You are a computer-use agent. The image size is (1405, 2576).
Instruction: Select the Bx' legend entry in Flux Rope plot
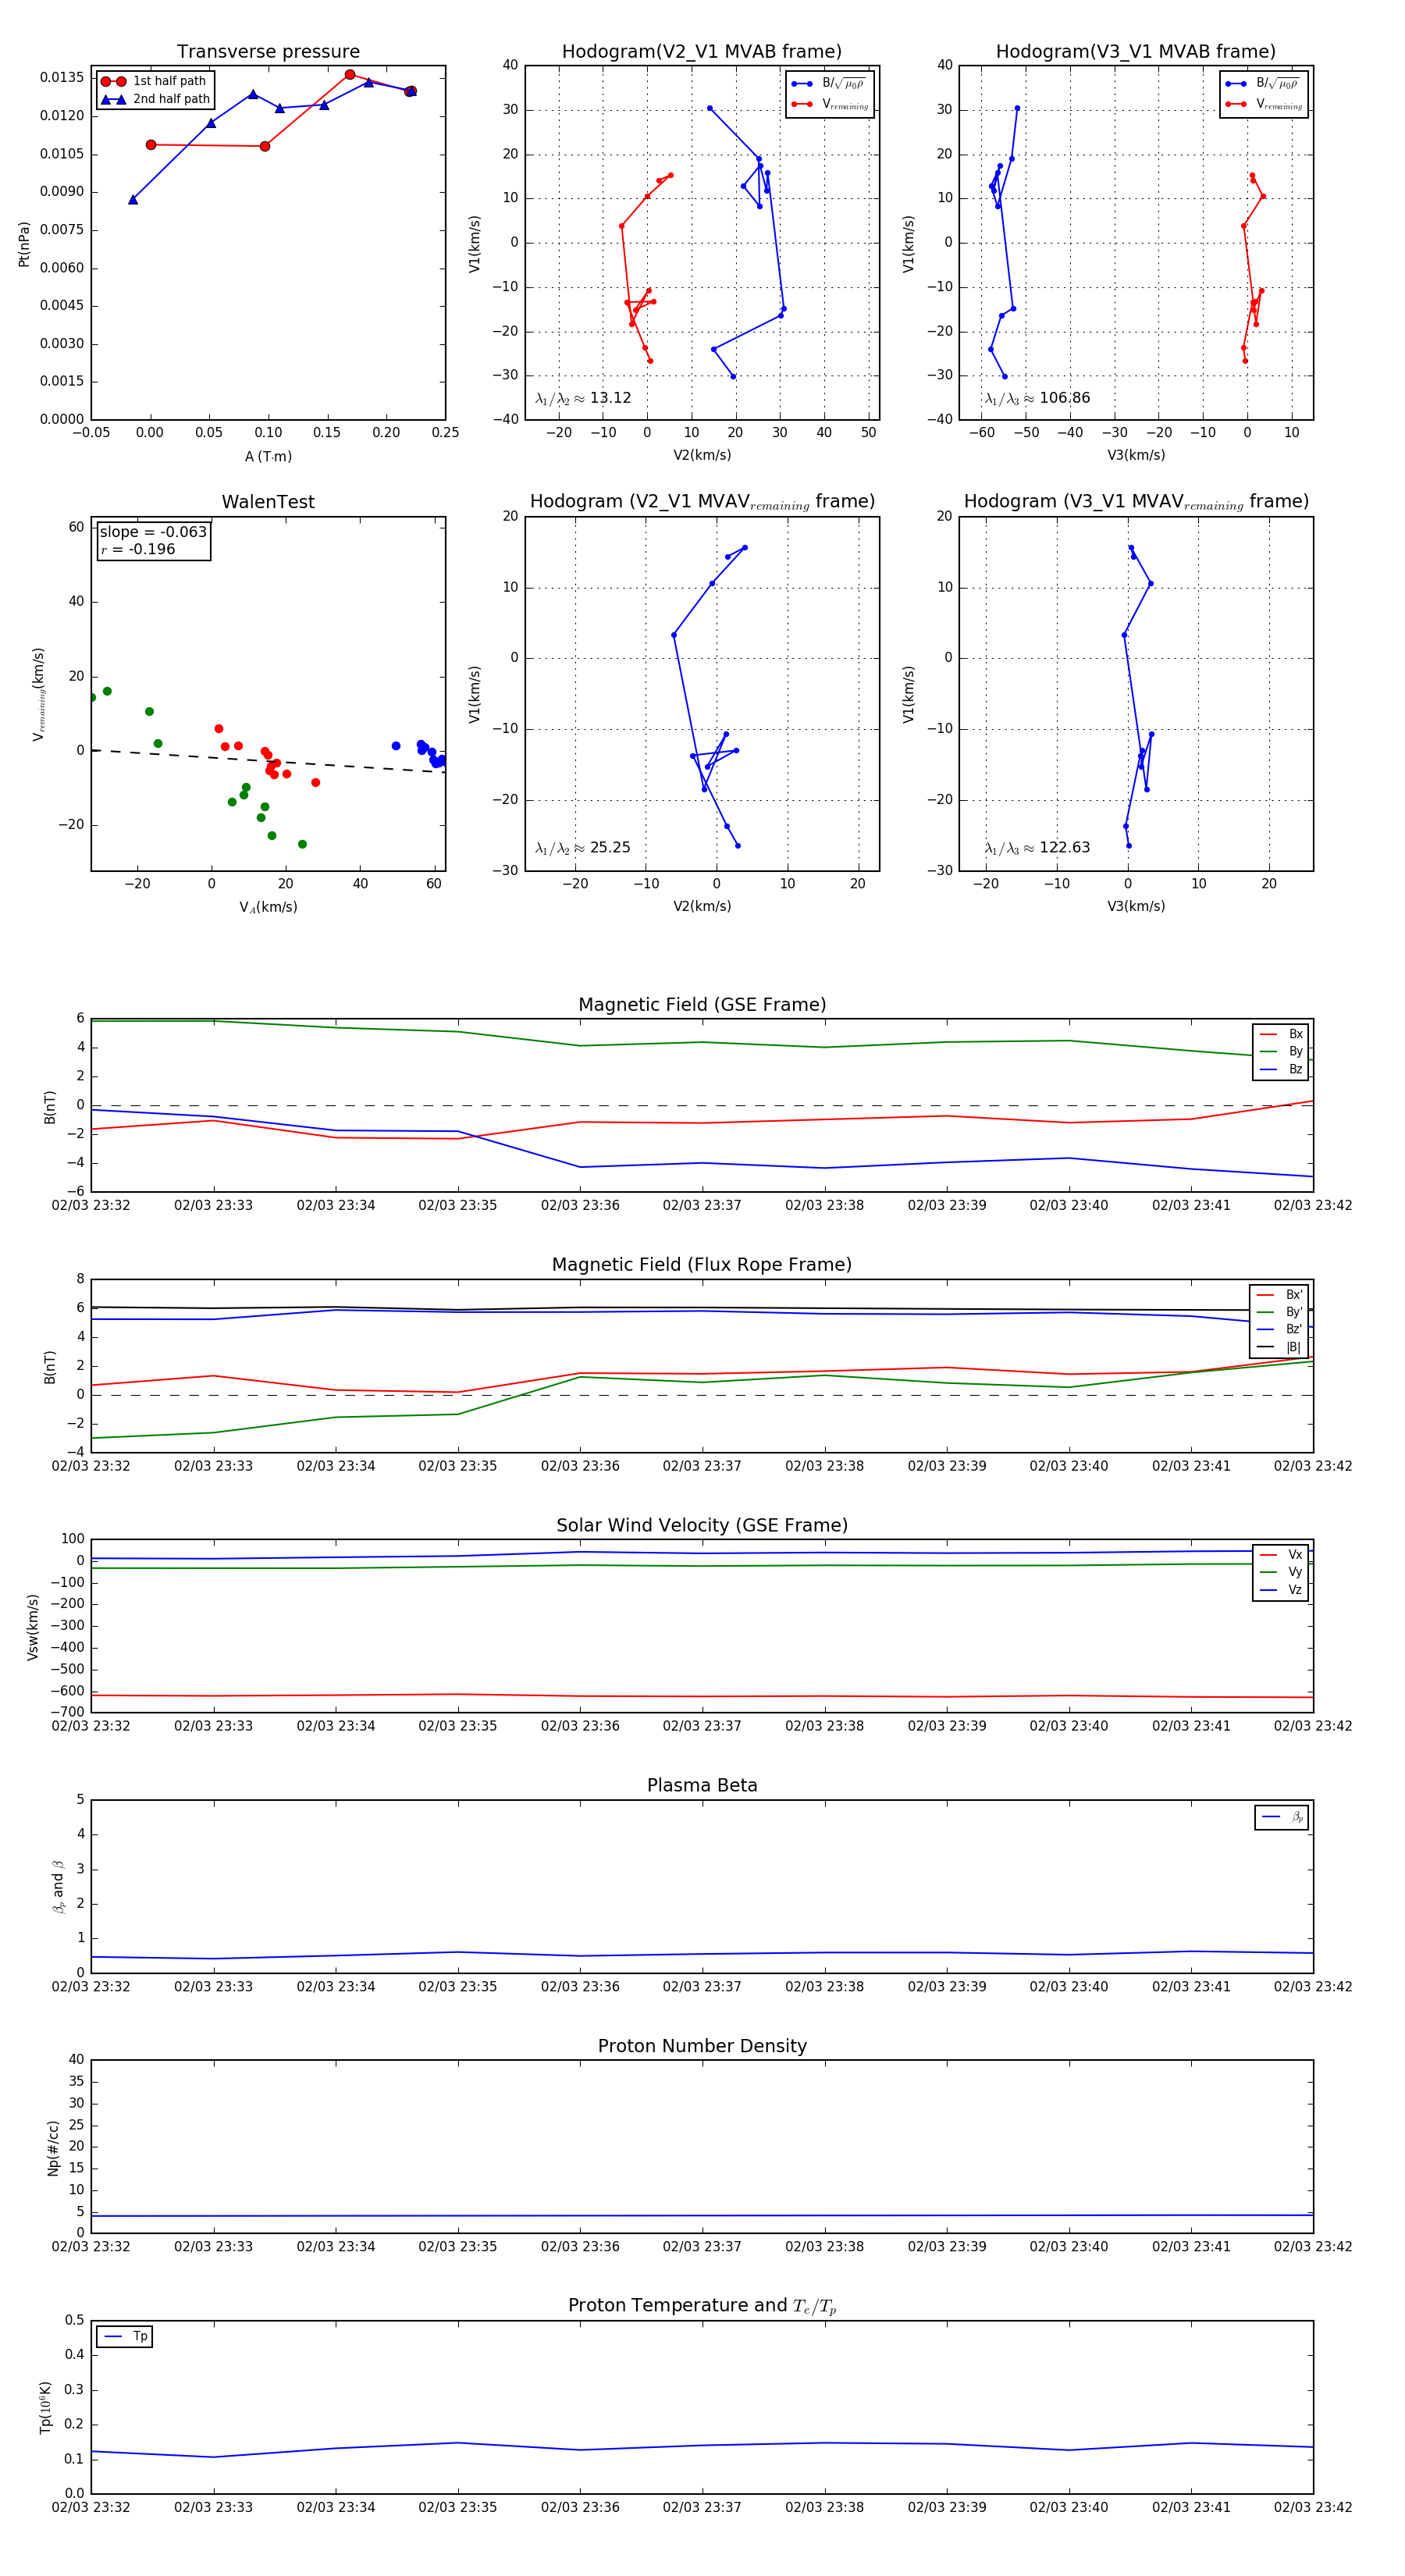coord(1279,1294)
